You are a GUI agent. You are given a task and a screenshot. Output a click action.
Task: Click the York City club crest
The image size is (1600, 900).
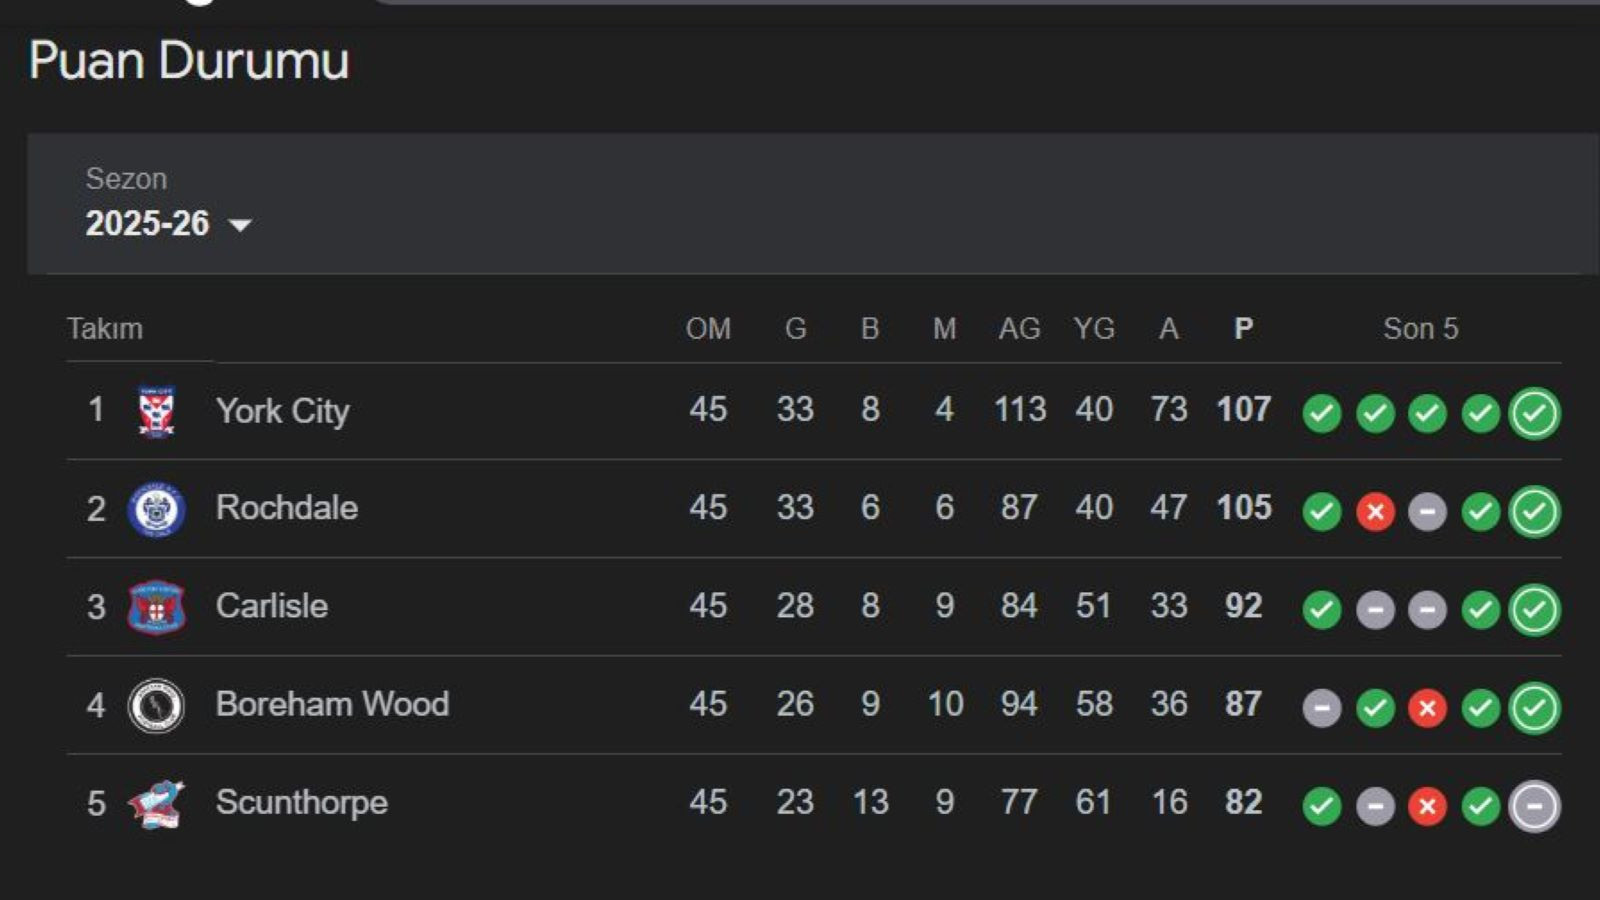point(156,411)
